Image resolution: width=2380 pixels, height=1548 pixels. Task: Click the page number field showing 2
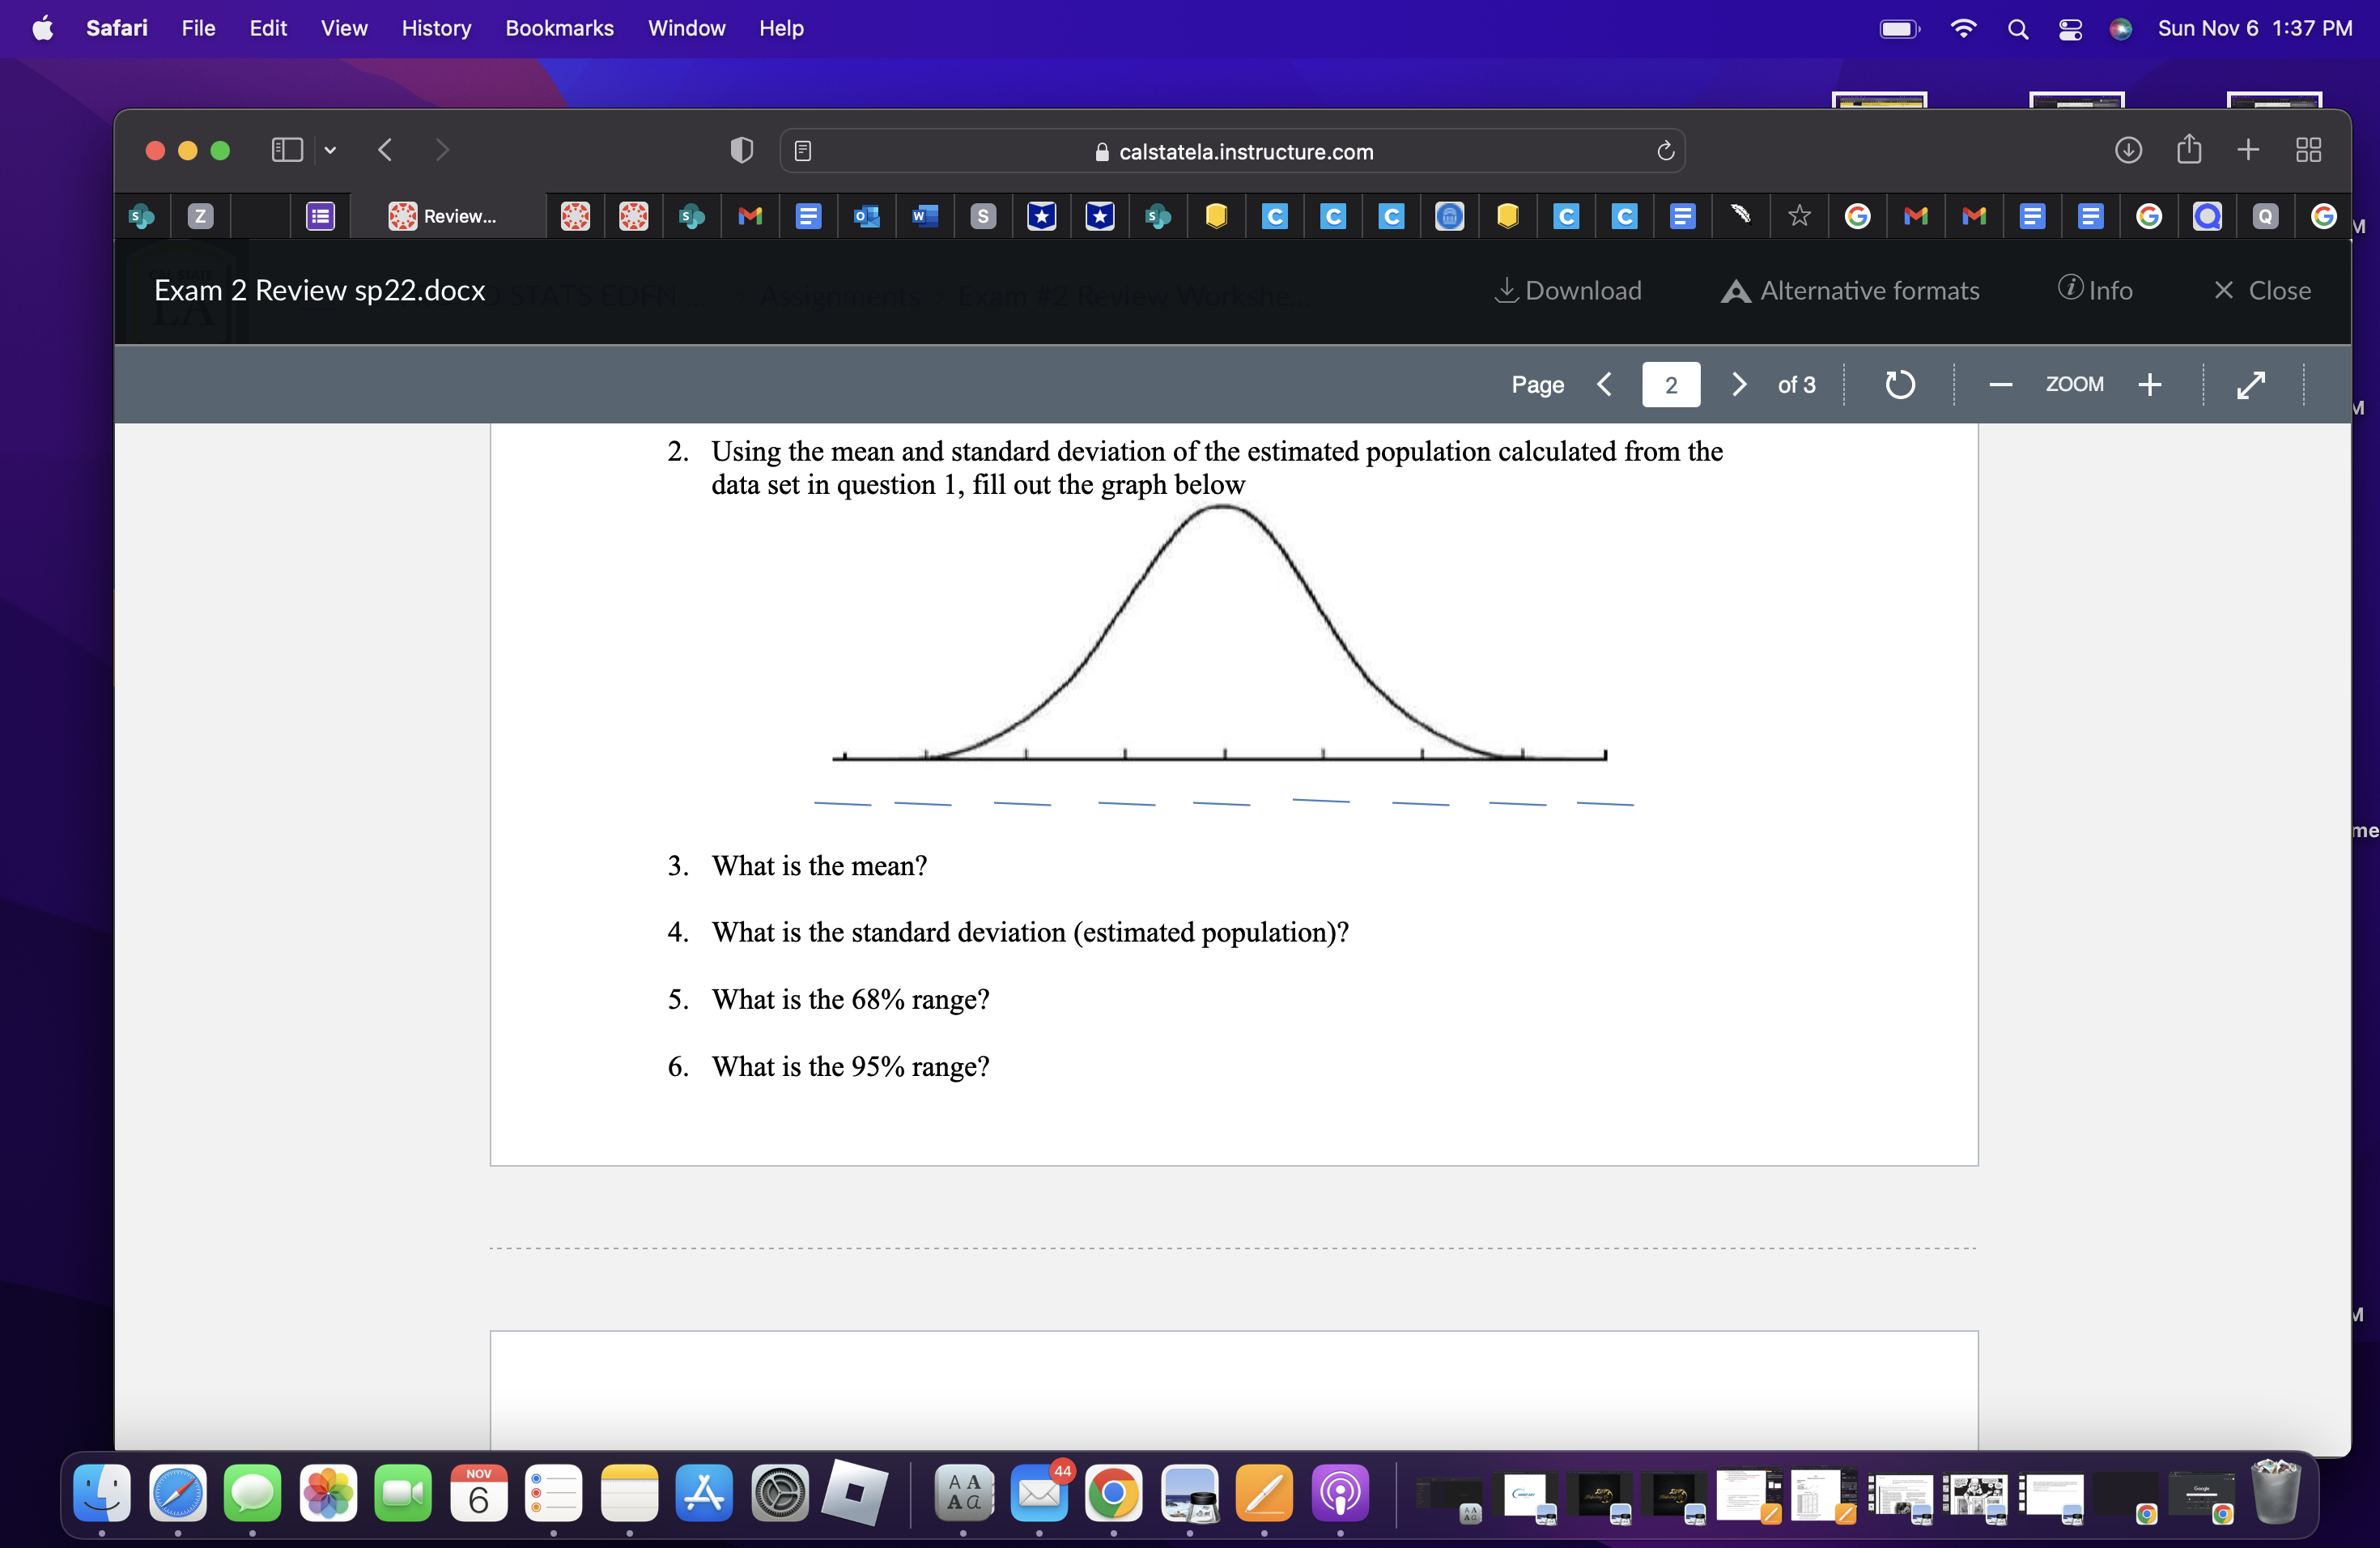click(1670, 384)
